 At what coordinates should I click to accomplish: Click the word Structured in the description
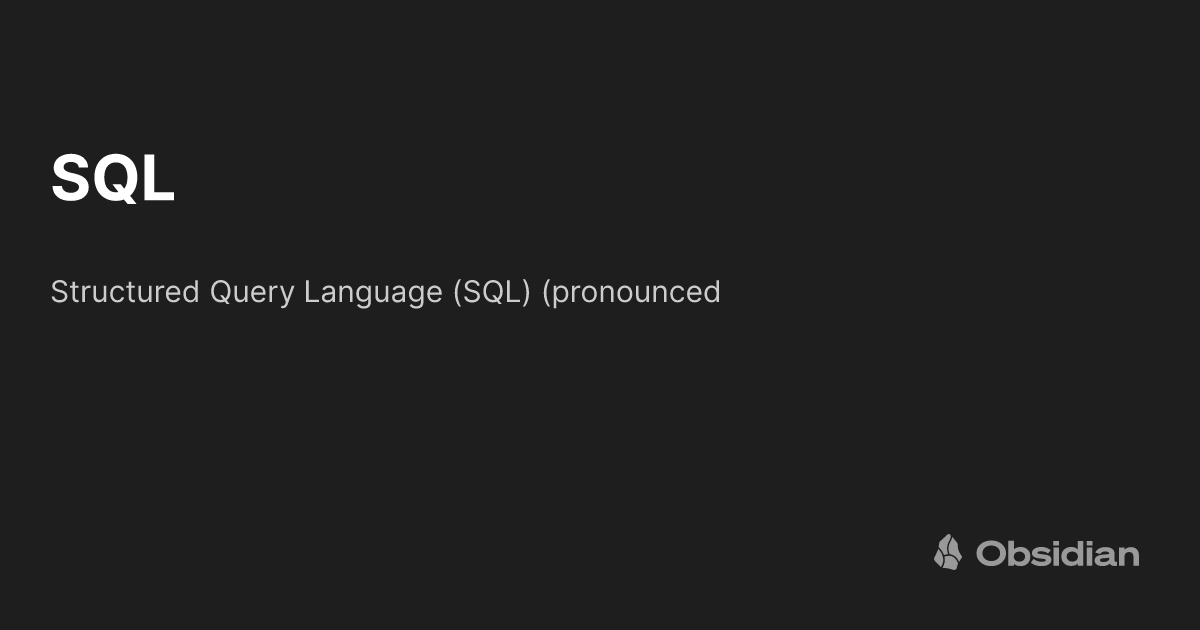[125, 292]
